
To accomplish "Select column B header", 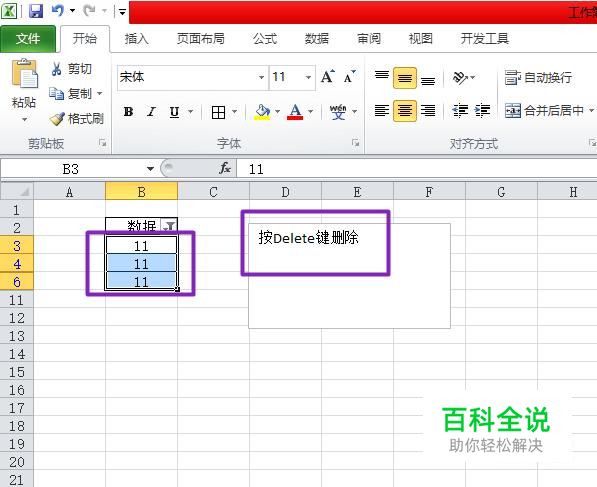I will (141, 192).
